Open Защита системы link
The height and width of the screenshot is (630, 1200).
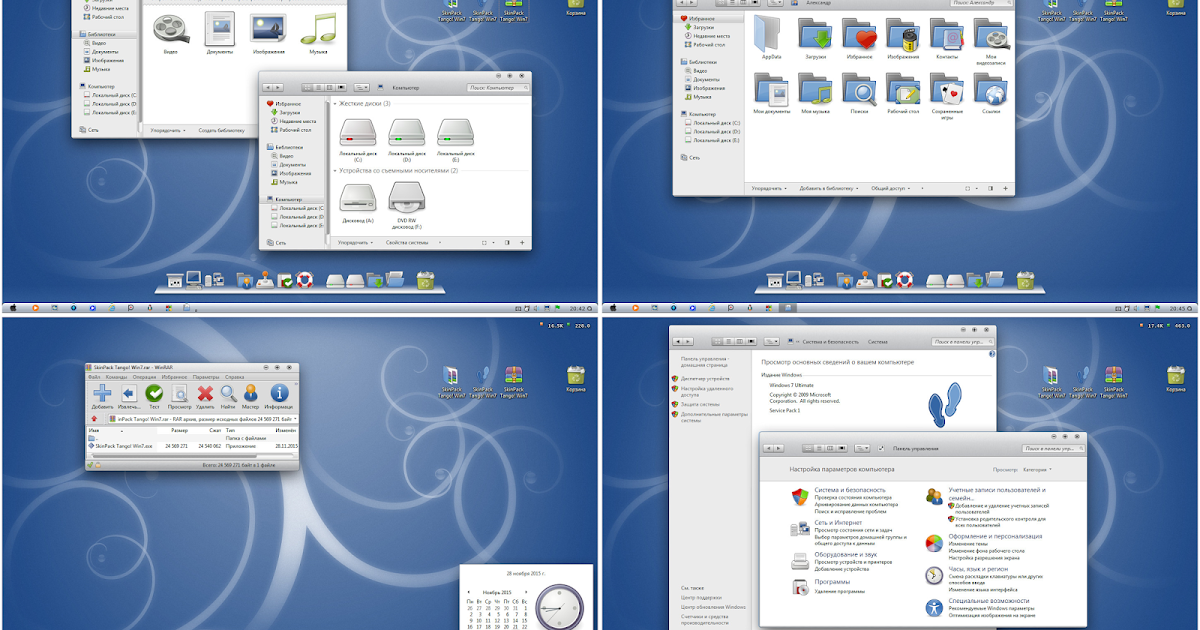click(701, 403)
